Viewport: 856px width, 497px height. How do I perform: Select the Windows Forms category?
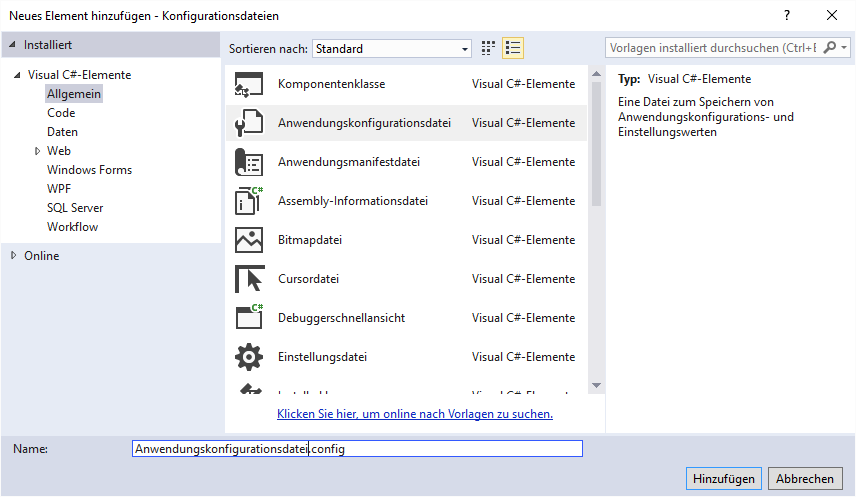(x=89, y=170)
